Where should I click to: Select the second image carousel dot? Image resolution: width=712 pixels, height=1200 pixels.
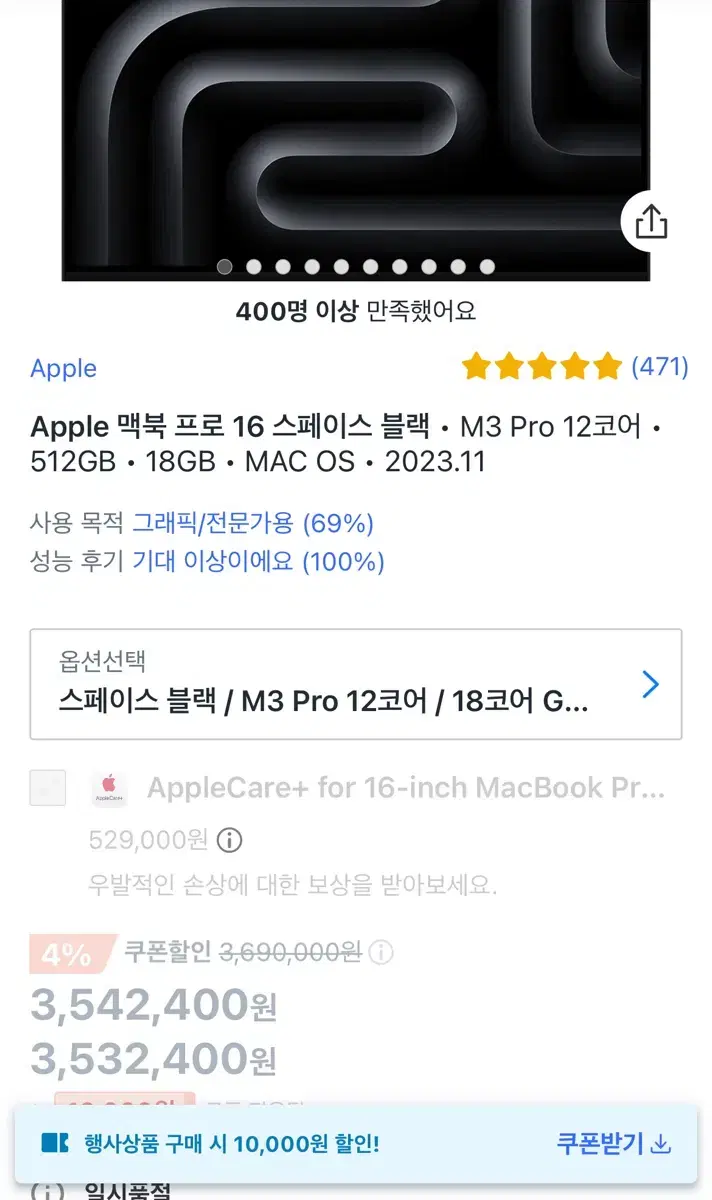click(x=254, y=267)
